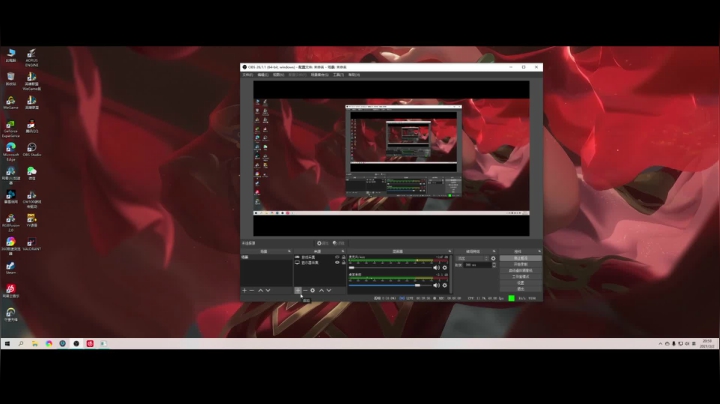Screen dimensions: 720x404
Task: Mute the Desktop Audio speaker icon
Action: [x=436, y=285]
